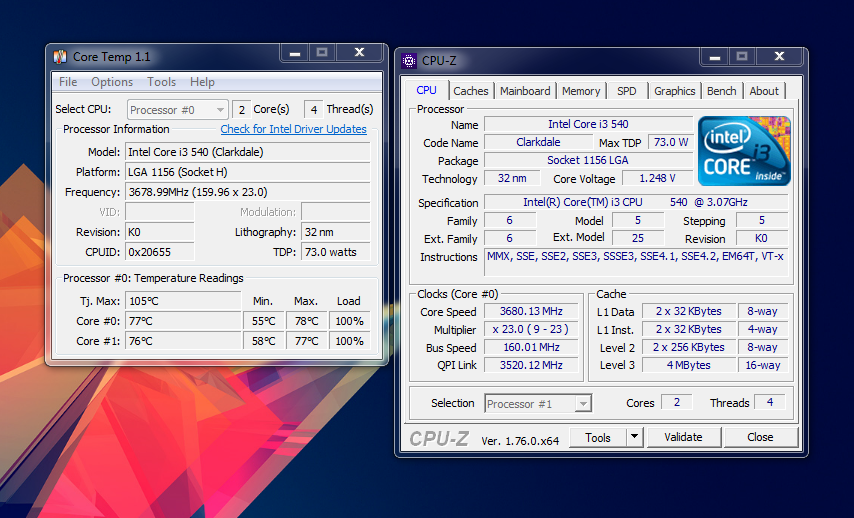The width and height of the screenshot is (854, 518).
Task: Click the Tj. Max value 105°C
Action: tap(183, 301)
